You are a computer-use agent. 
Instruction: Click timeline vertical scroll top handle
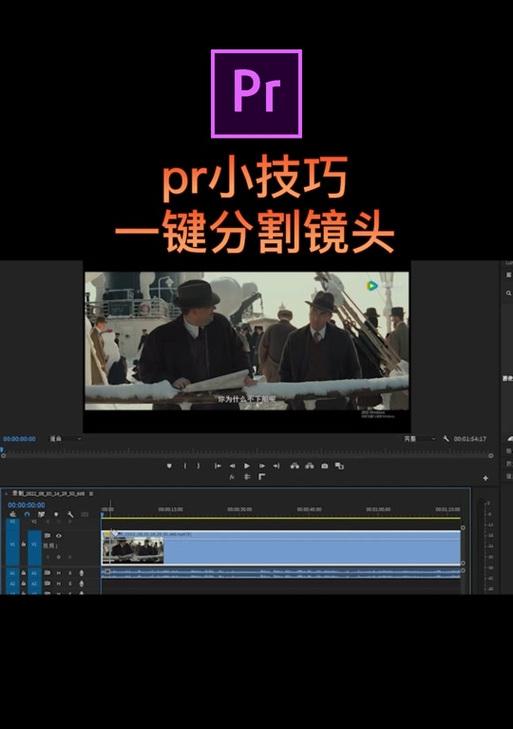pyautogui.click(x=463, y=528)
